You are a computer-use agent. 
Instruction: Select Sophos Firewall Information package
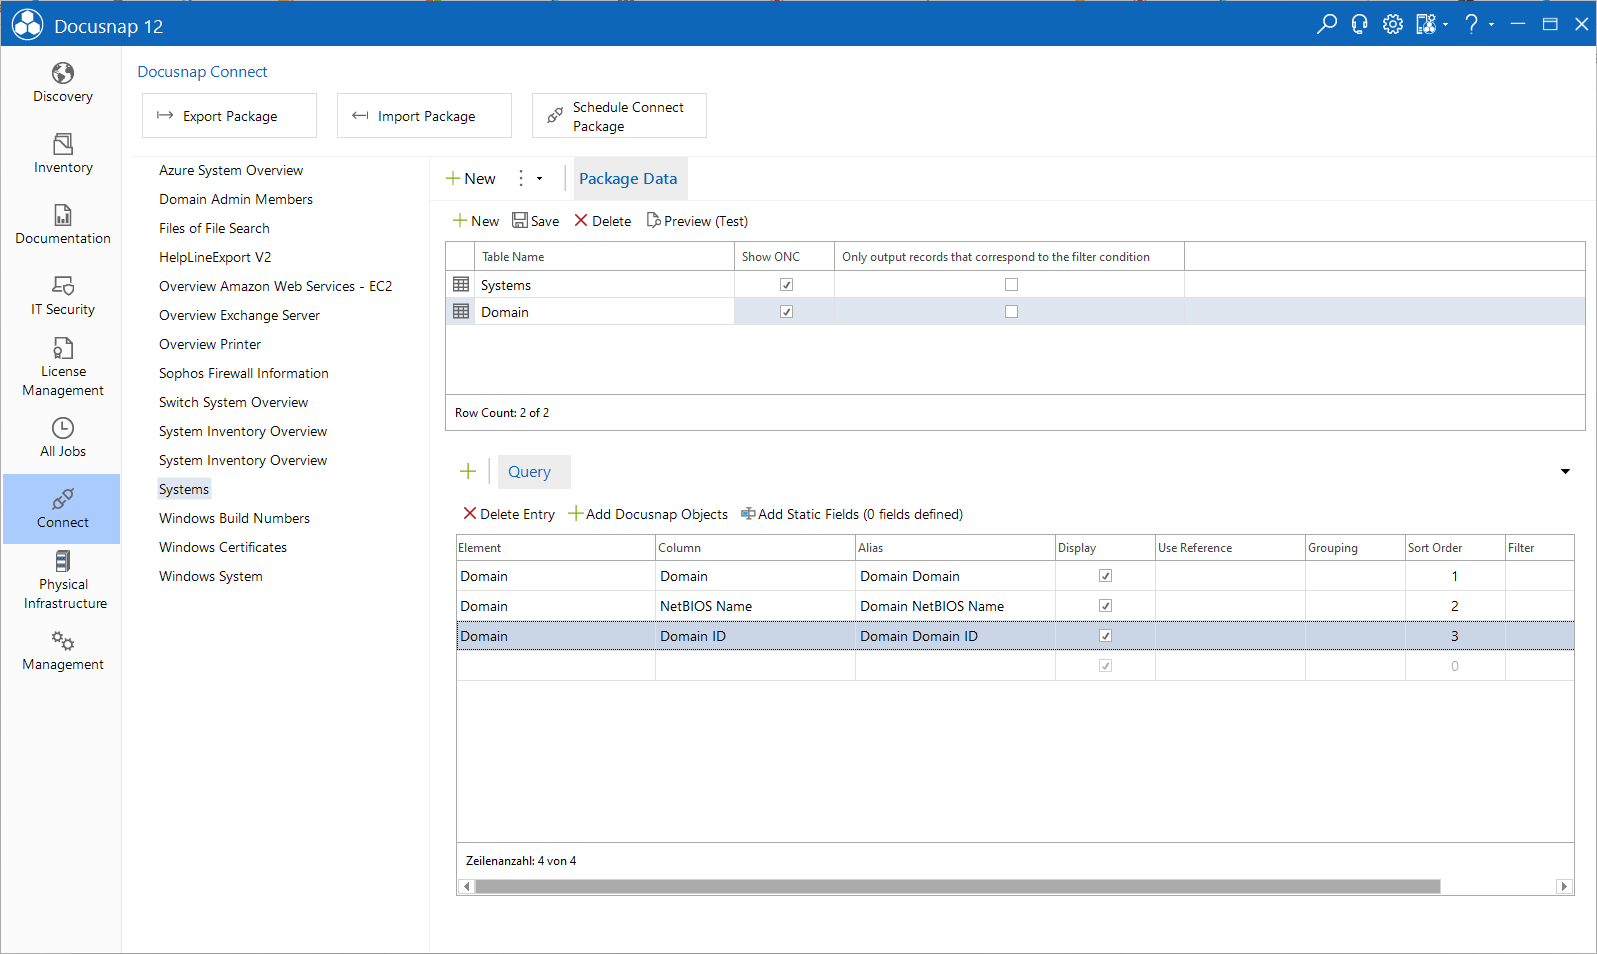click(x=244, y=373)
